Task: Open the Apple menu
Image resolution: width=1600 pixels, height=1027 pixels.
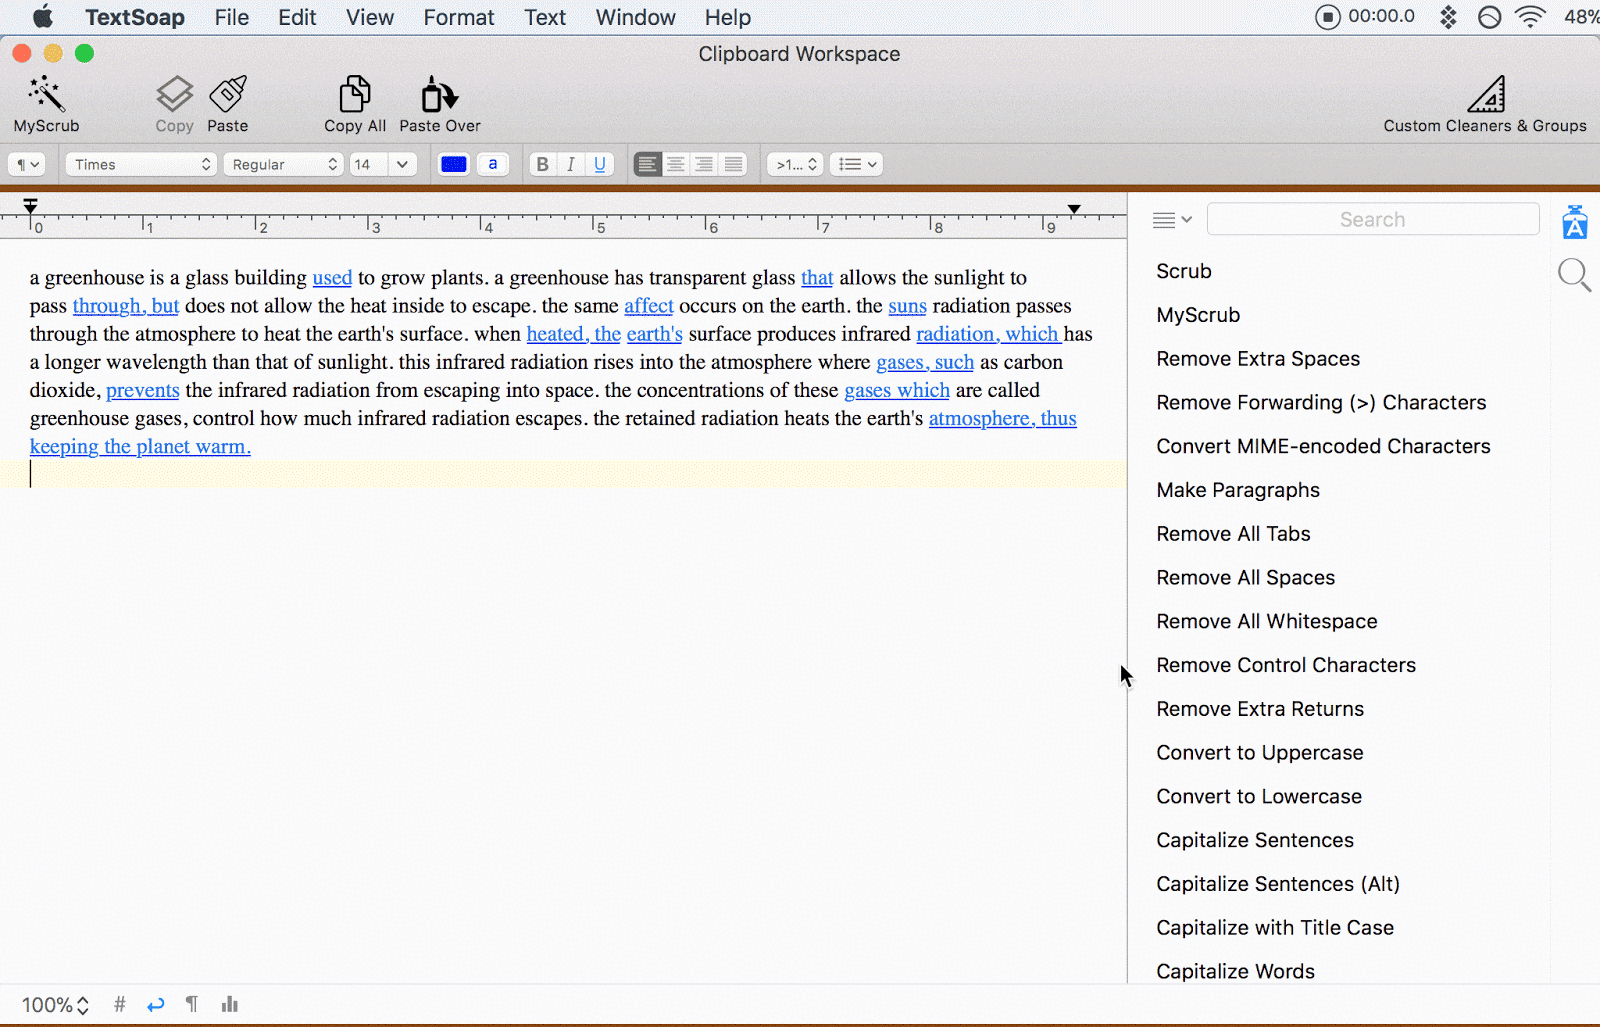Action: click(43, 17)
